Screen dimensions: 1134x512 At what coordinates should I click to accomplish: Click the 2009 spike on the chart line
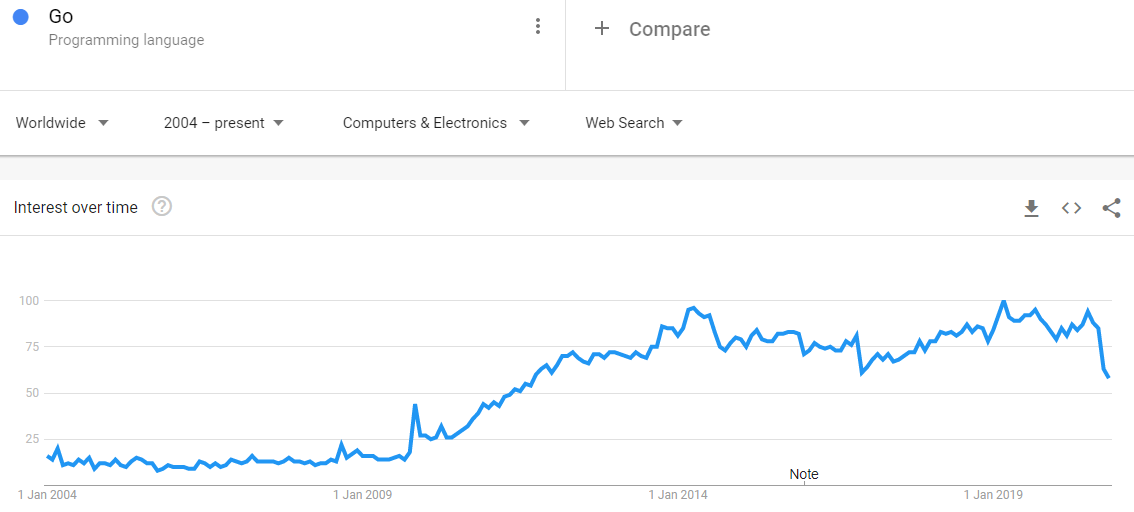(x=414, y=405)
